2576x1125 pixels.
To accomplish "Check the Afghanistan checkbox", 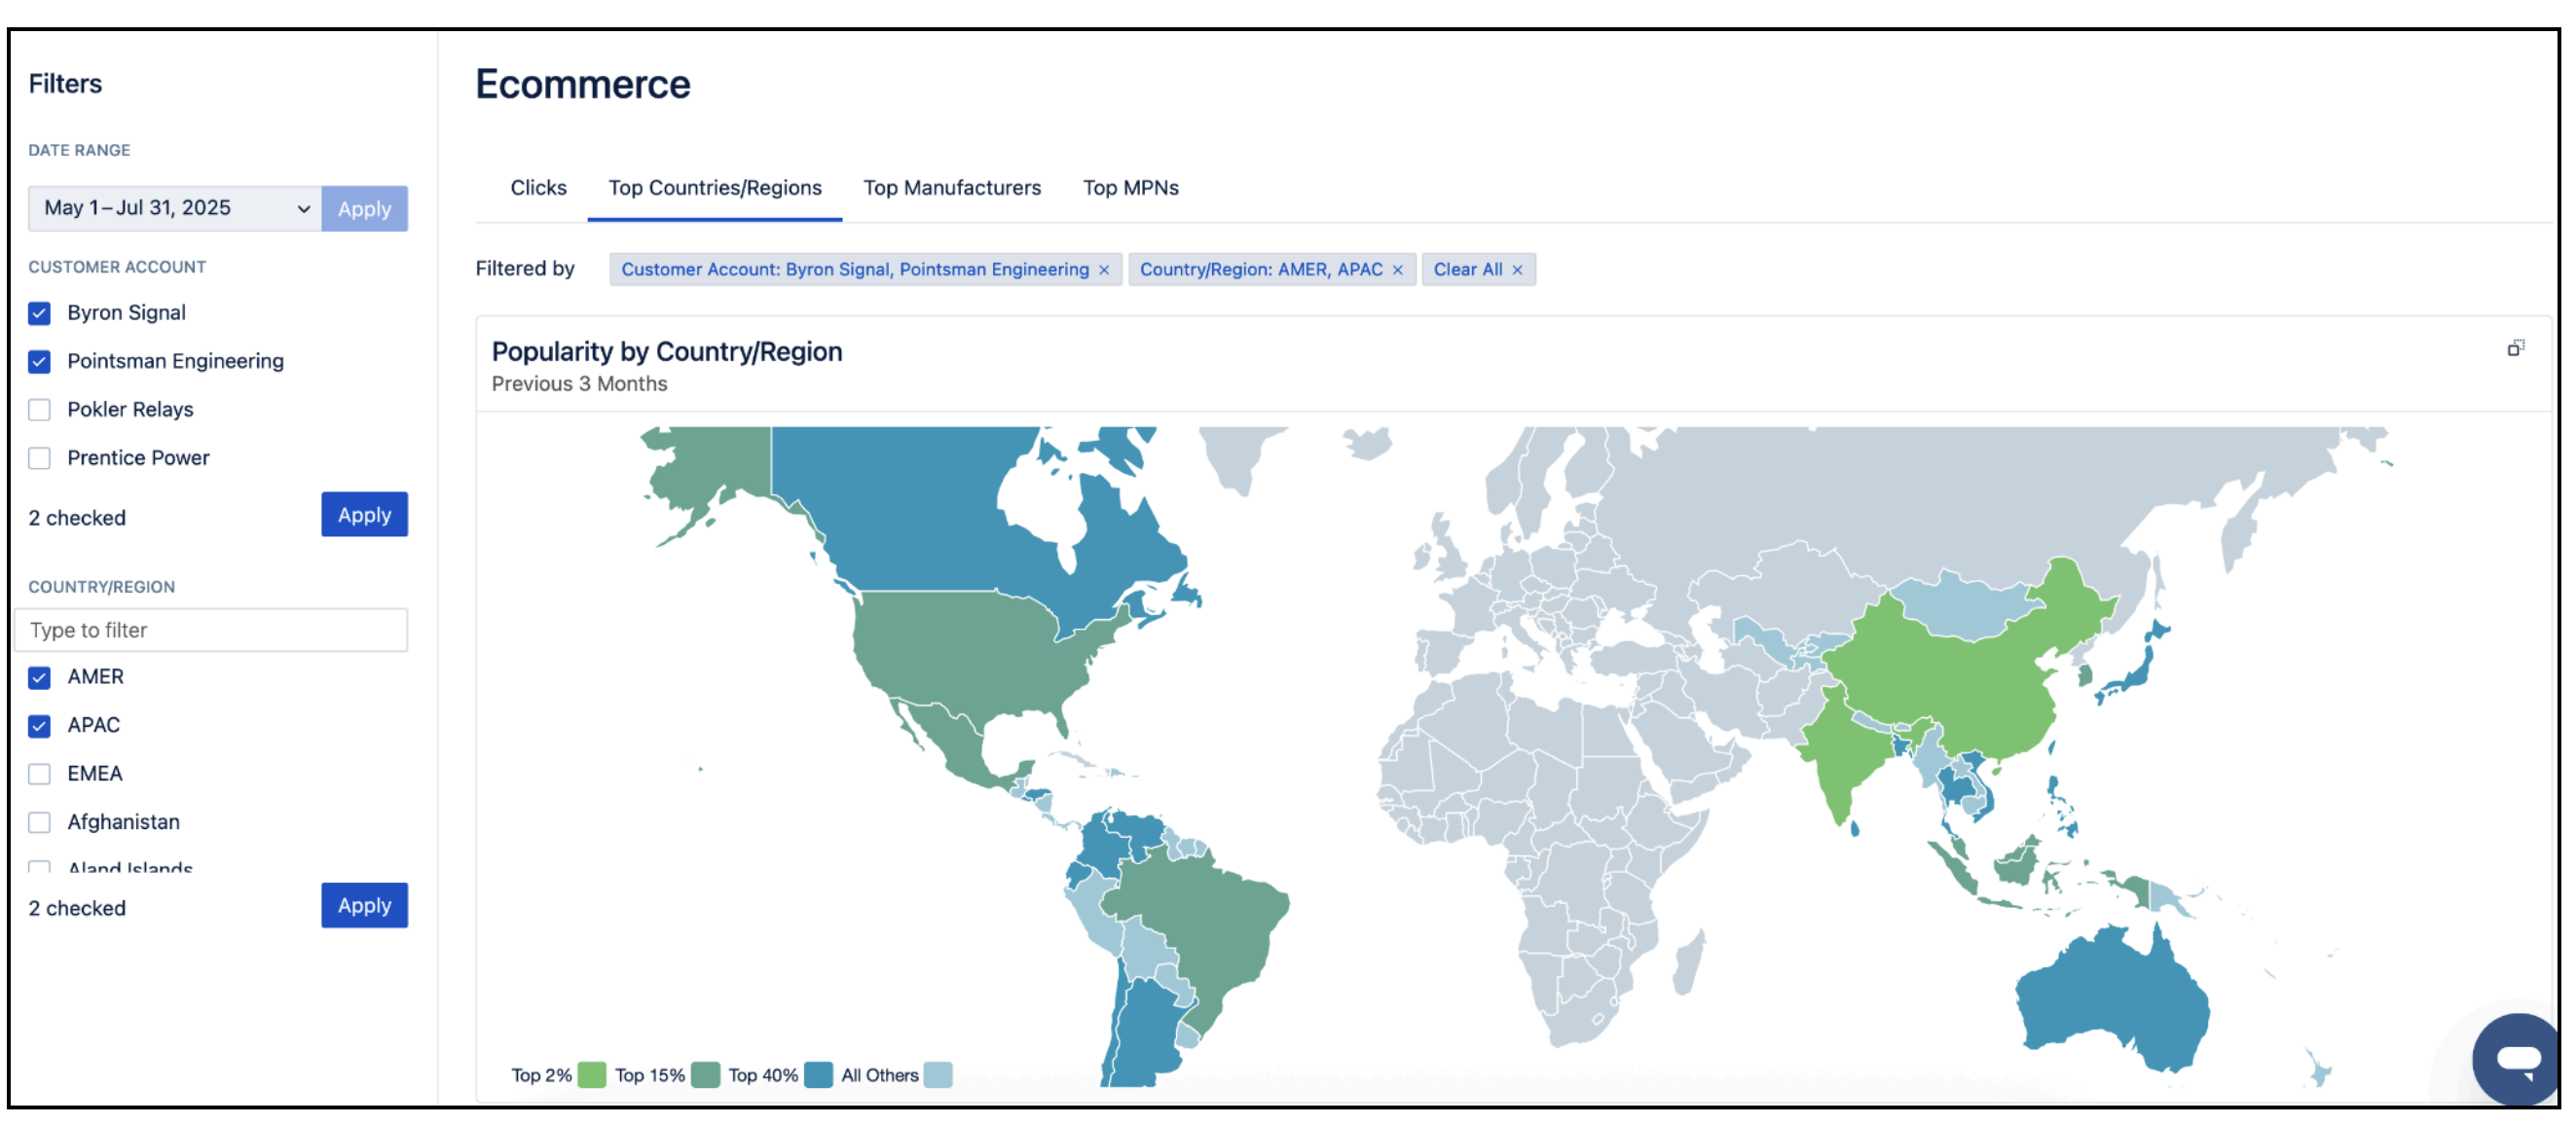I will (x=39, y=822).
